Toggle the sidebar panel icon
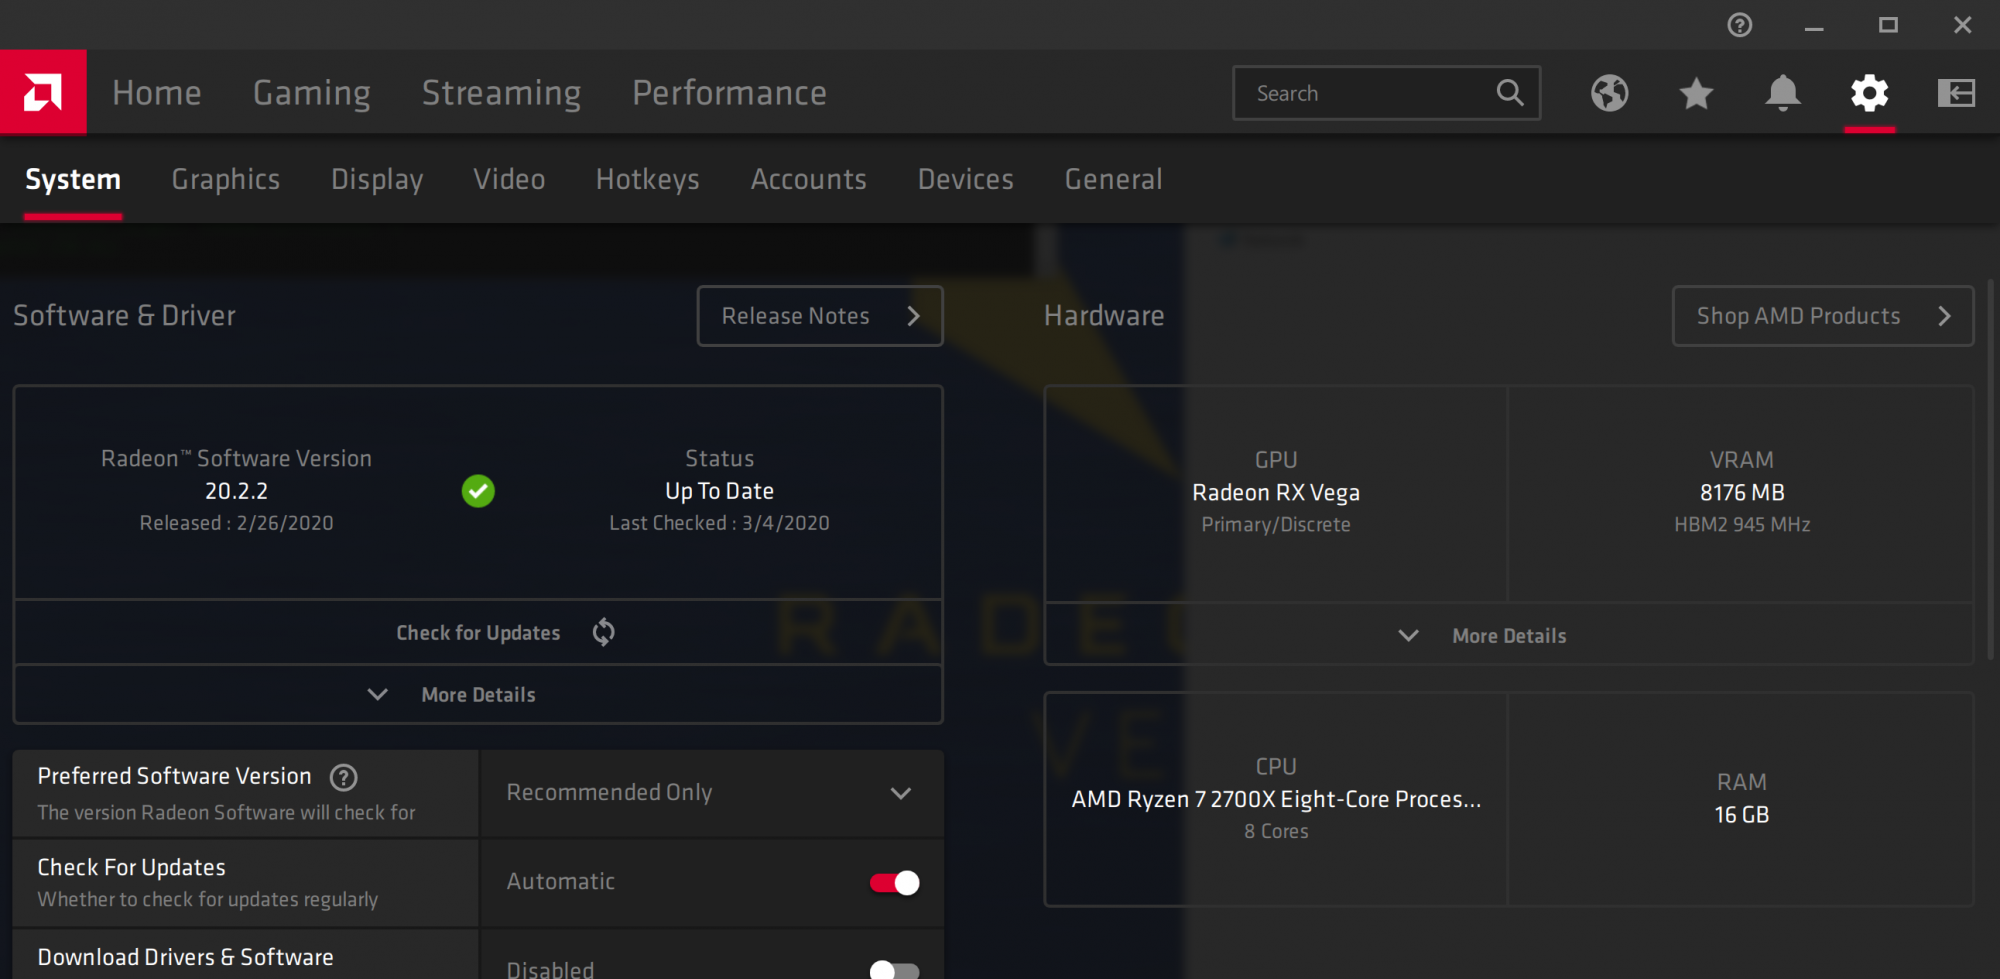The image size is (2000, 979). [x=1955, y=93]
